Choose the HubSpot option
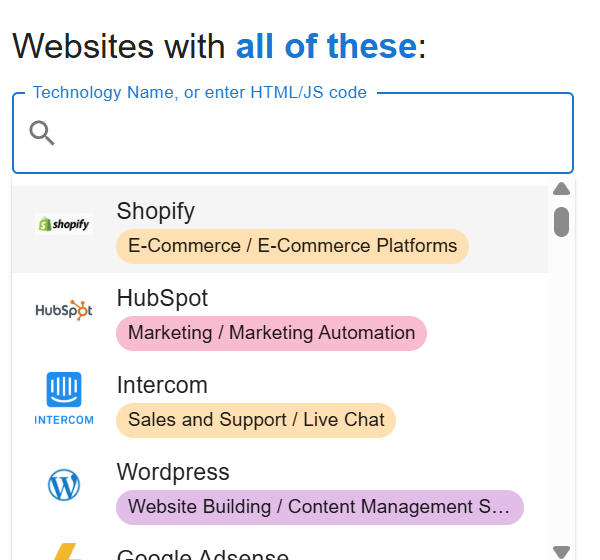 click(x=162, y=298)
